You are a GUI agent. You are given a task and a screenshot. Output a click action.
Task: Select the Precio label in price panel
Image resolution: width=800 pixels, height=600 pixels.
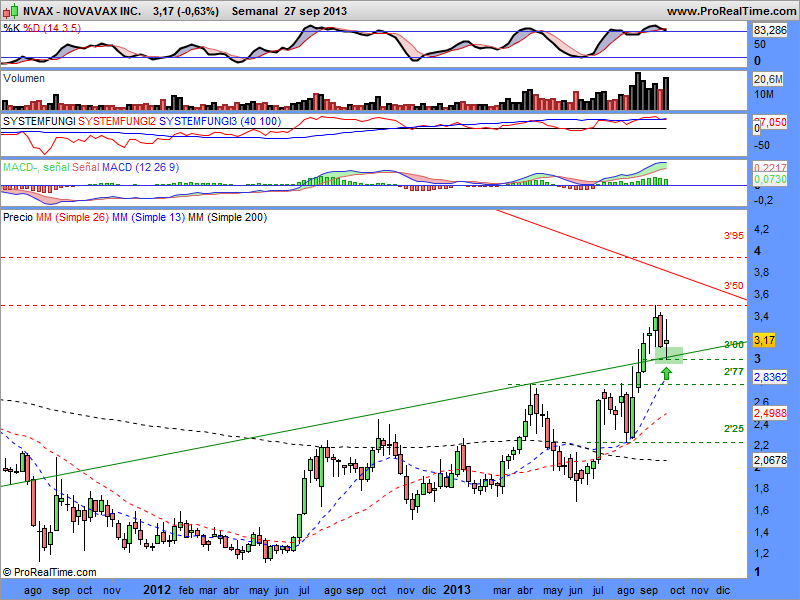(x=18, y=217)
